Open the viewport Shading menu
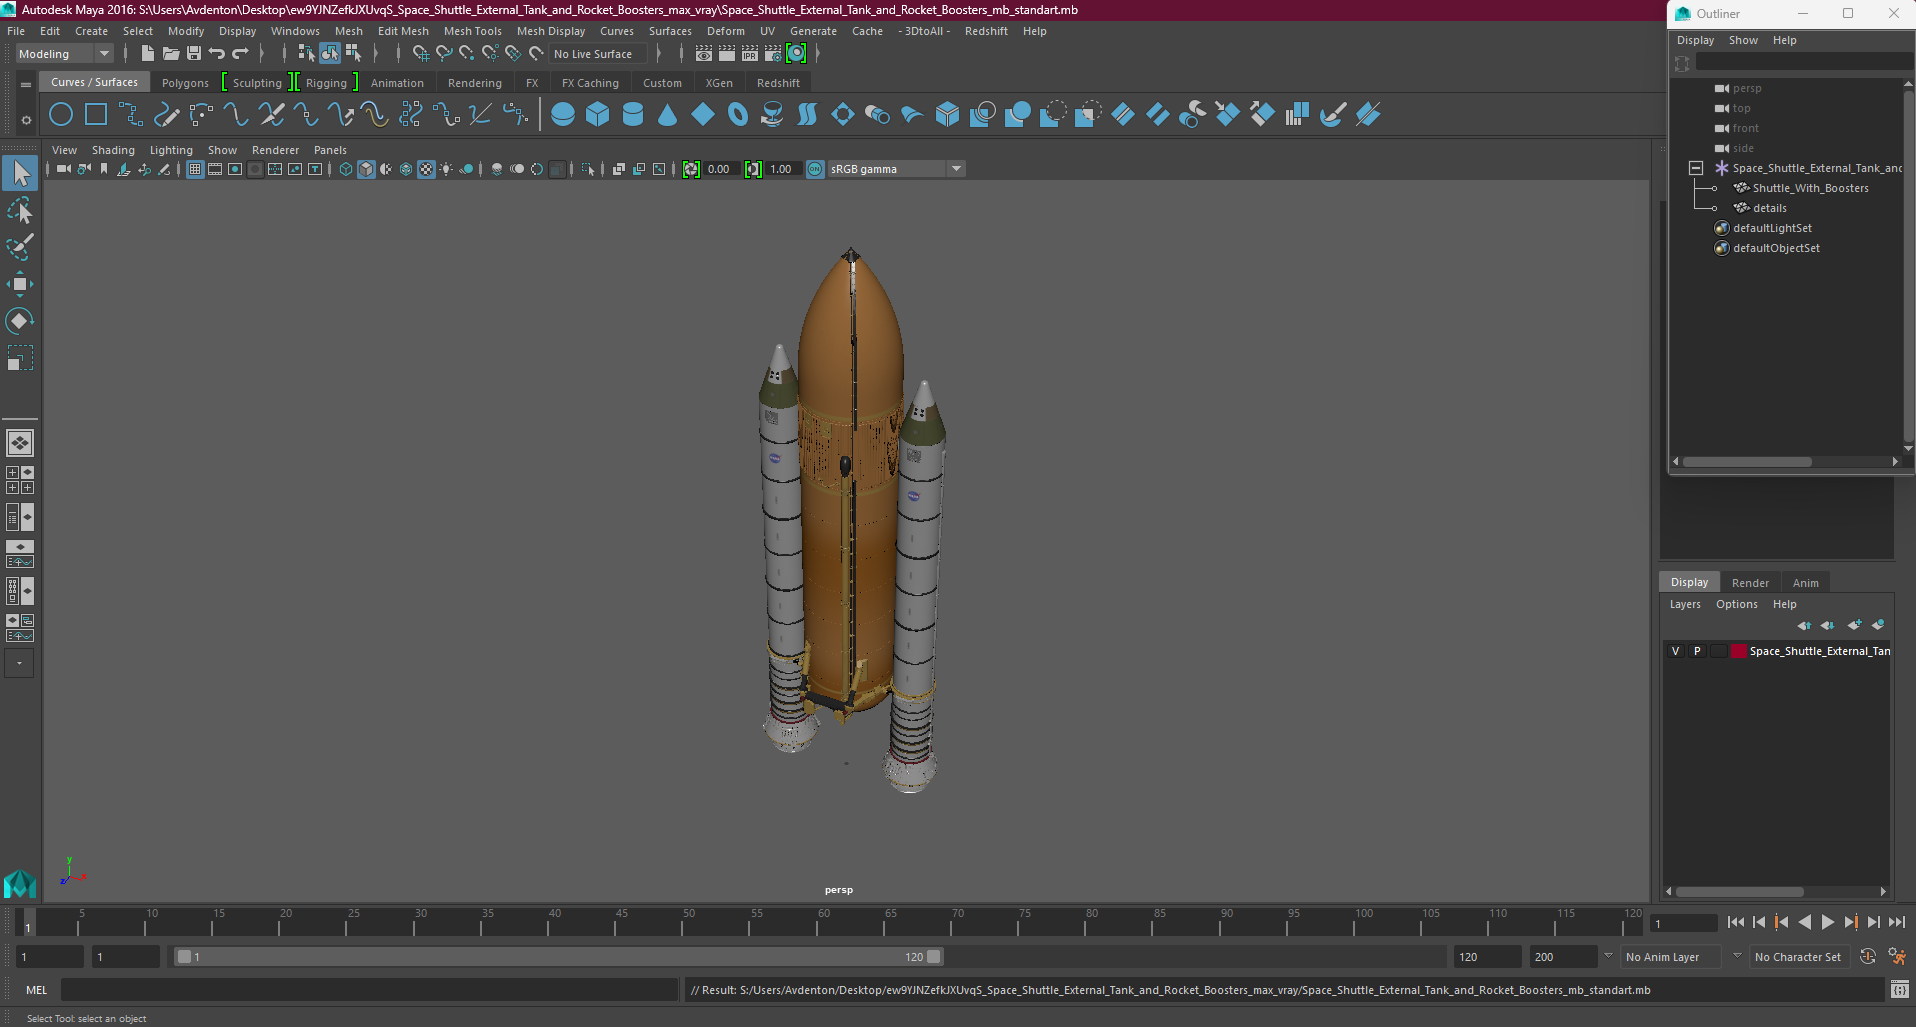Viewport: 1916px width, 1027px height. (x=113, y=150)
